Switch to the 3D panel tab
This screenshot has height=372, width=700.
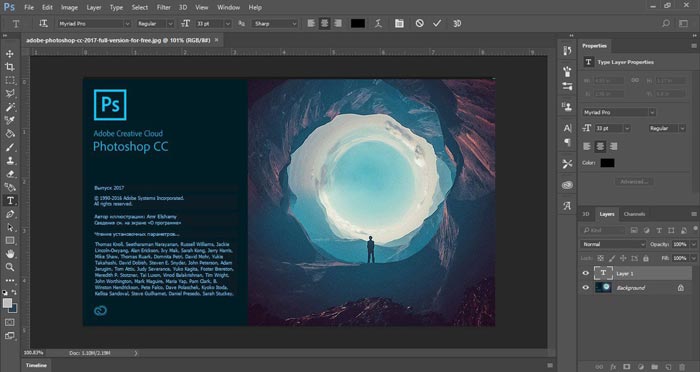point(585,214)
